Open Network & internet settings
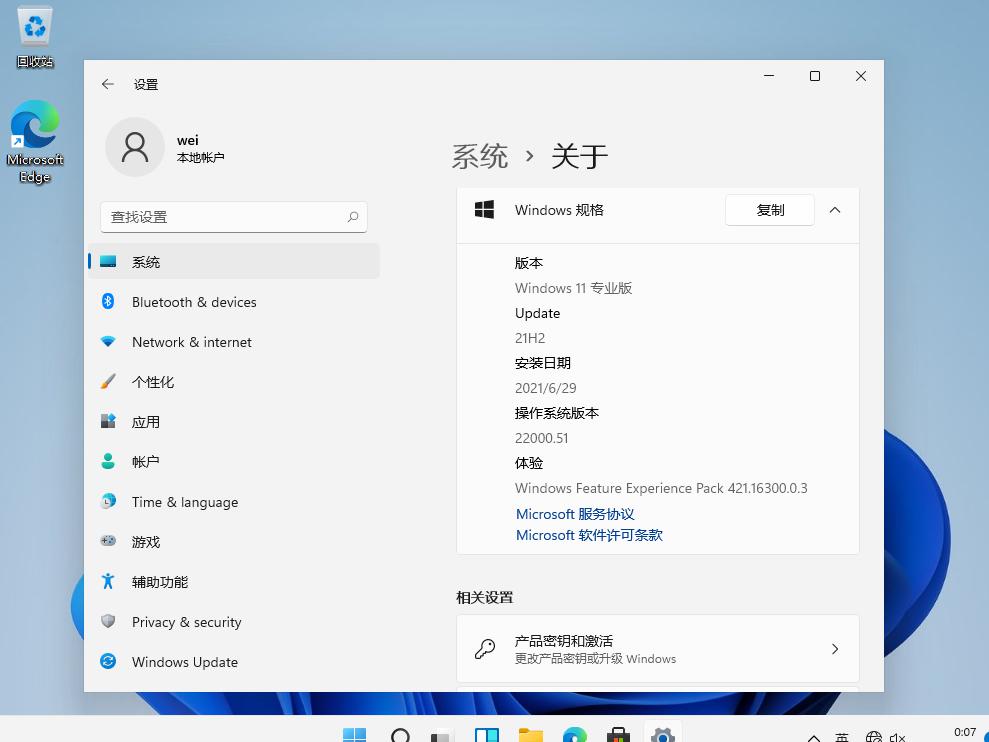 (x=234, y=341)
